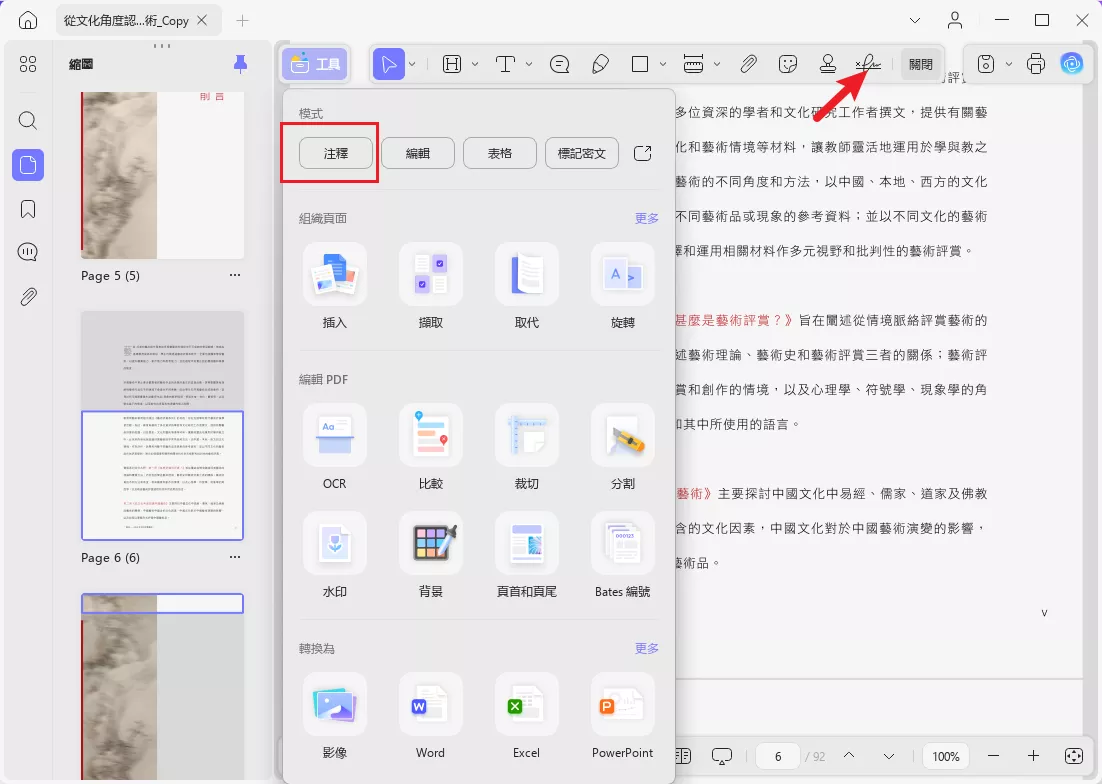Convert to Word
The width and height of the screenshot is (1102, 784).
point(431,717)
